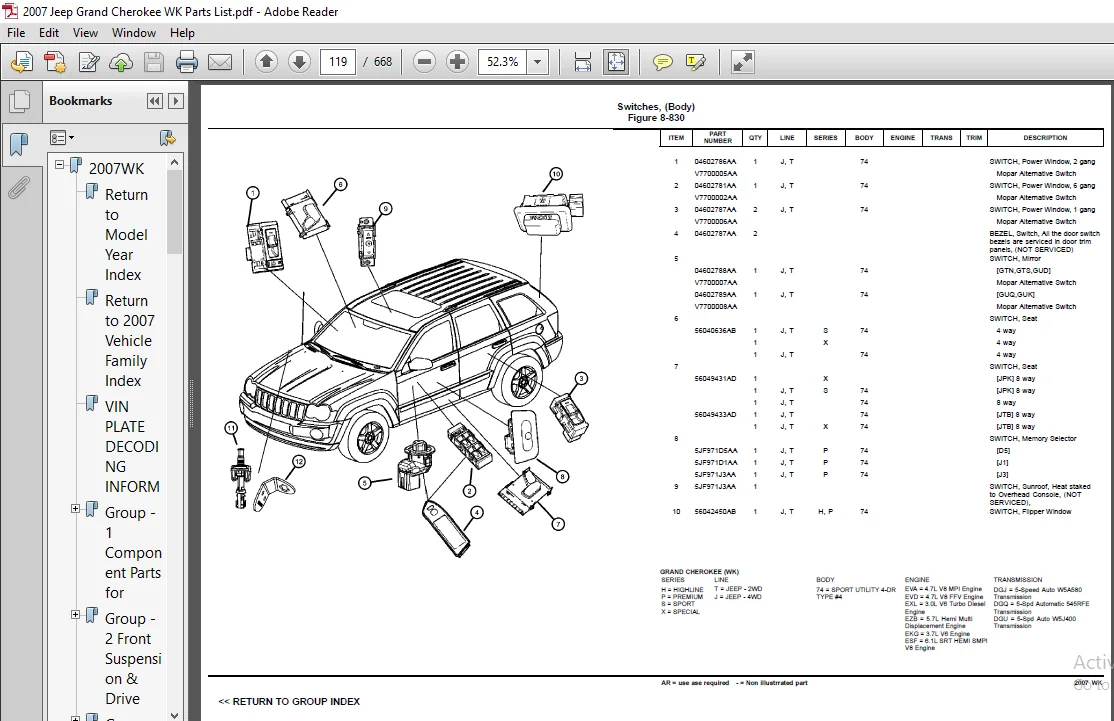Click the PART NUMBER column header
1114x721 pixels.
coord(718,137)
